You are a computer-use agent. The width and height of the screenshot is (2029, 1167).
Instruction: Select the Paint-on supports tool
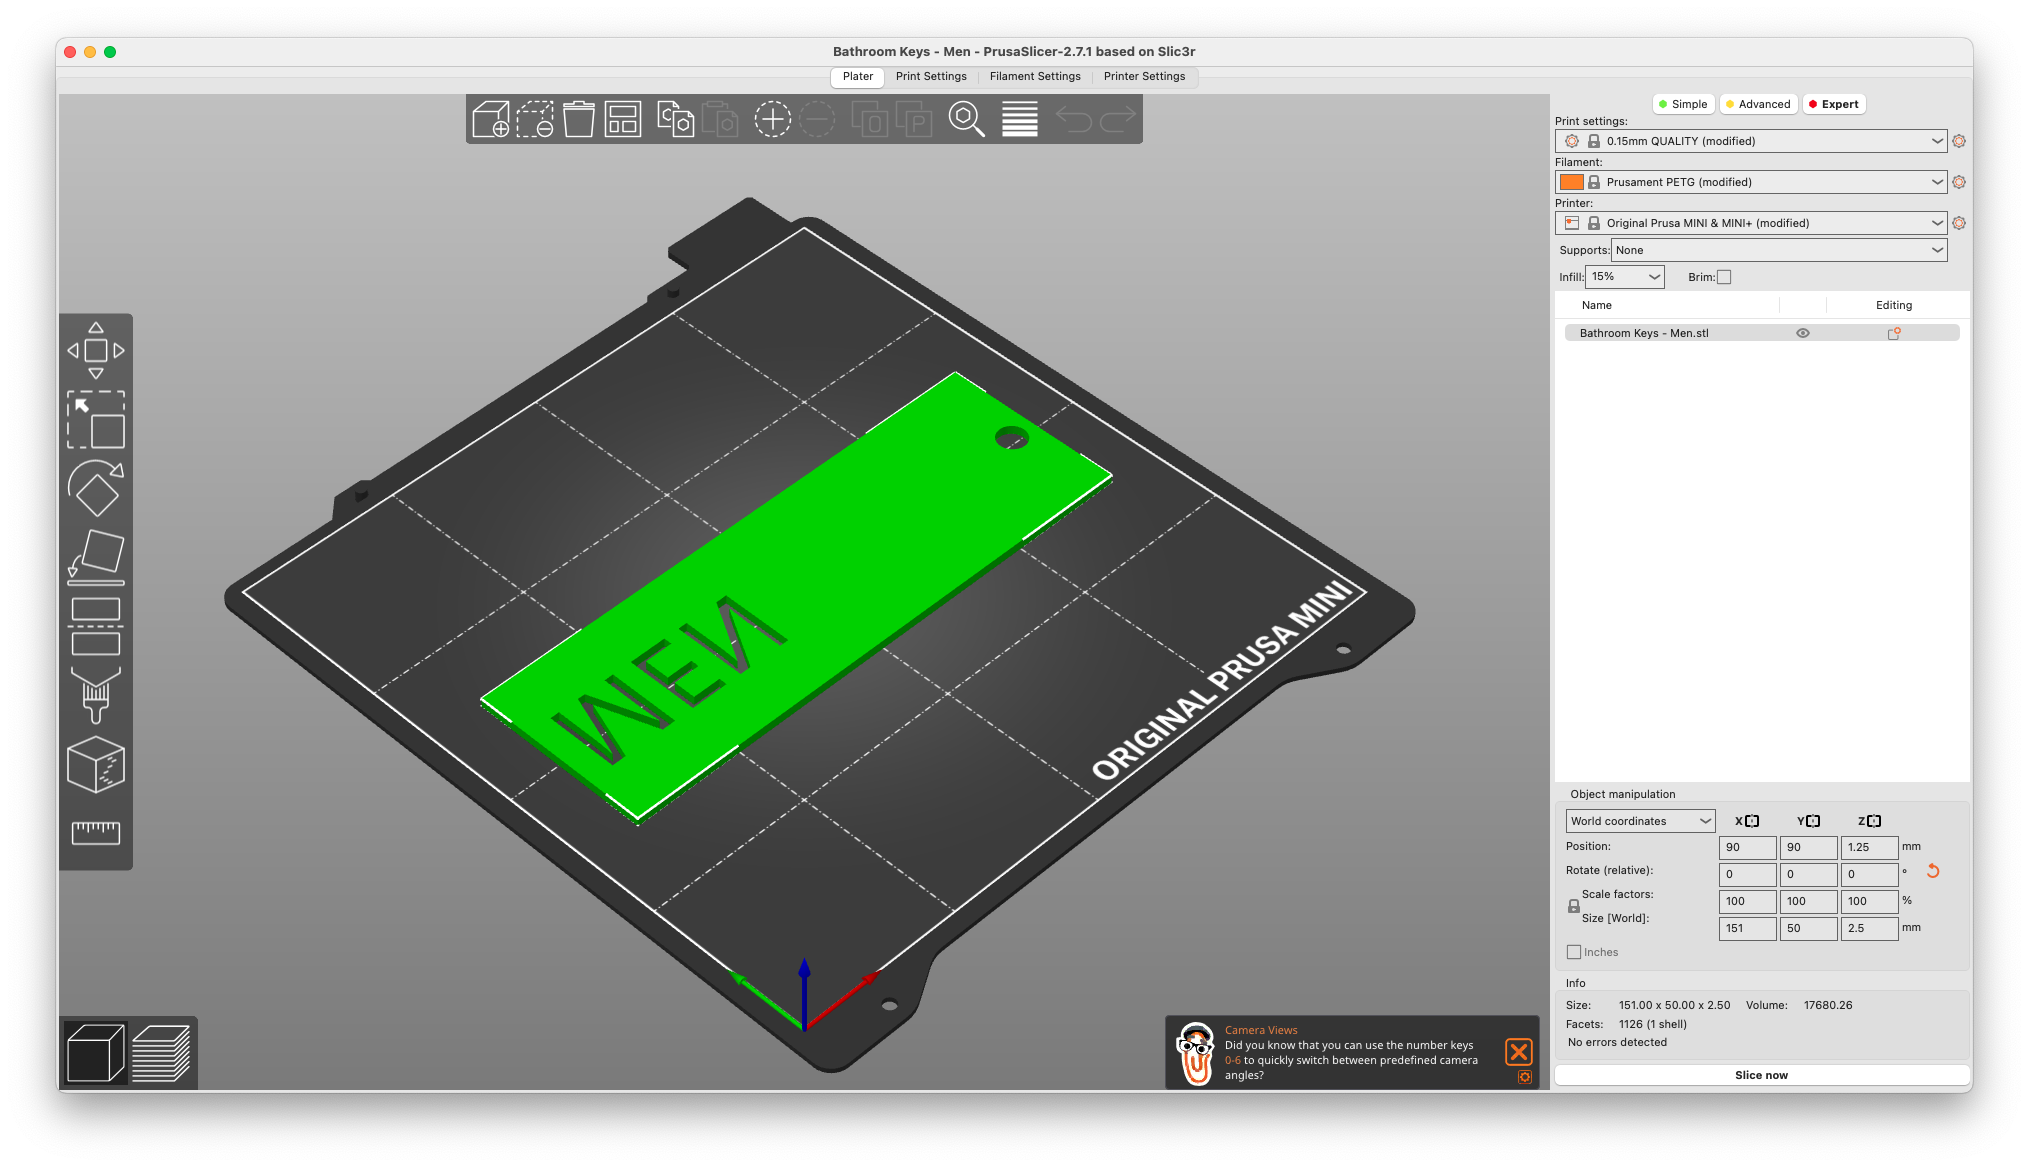tap(96, 695)
